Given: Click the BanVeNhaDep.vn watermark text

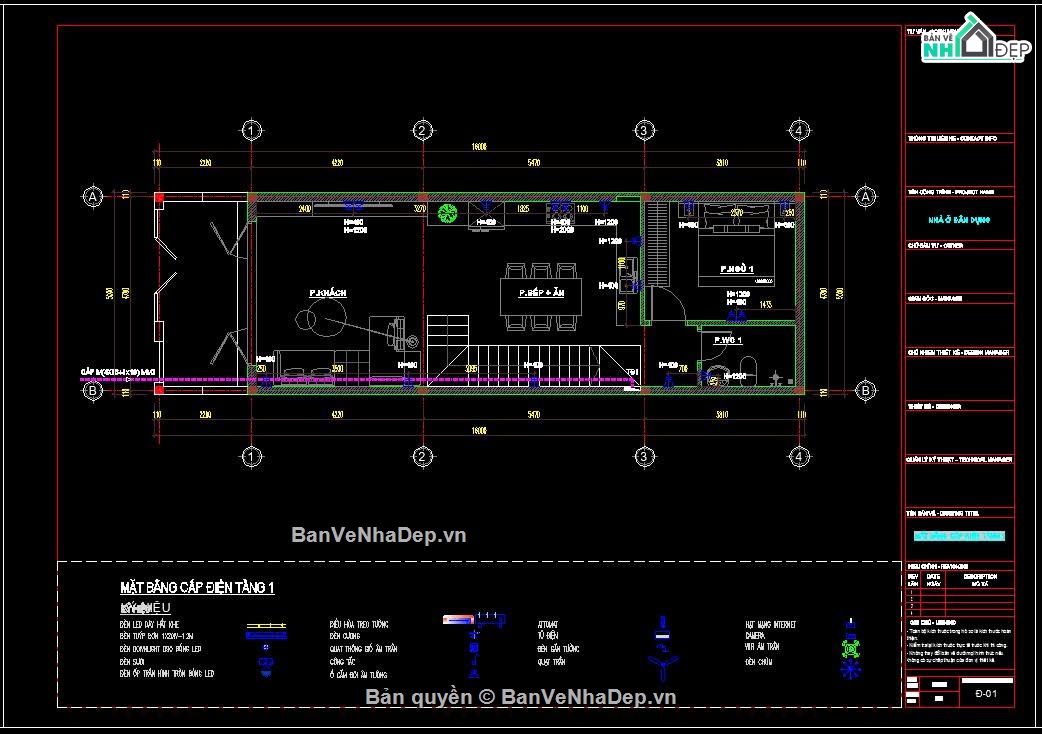Looking at the screenshot, I should [x=379, y=535].
